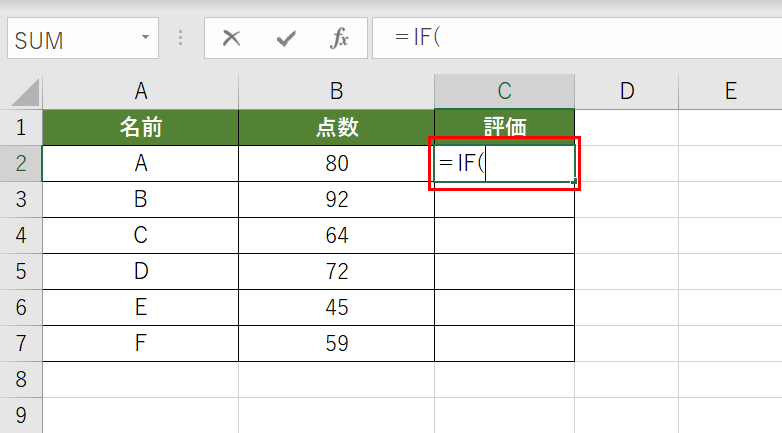Select row 2 header

point(21,164)
